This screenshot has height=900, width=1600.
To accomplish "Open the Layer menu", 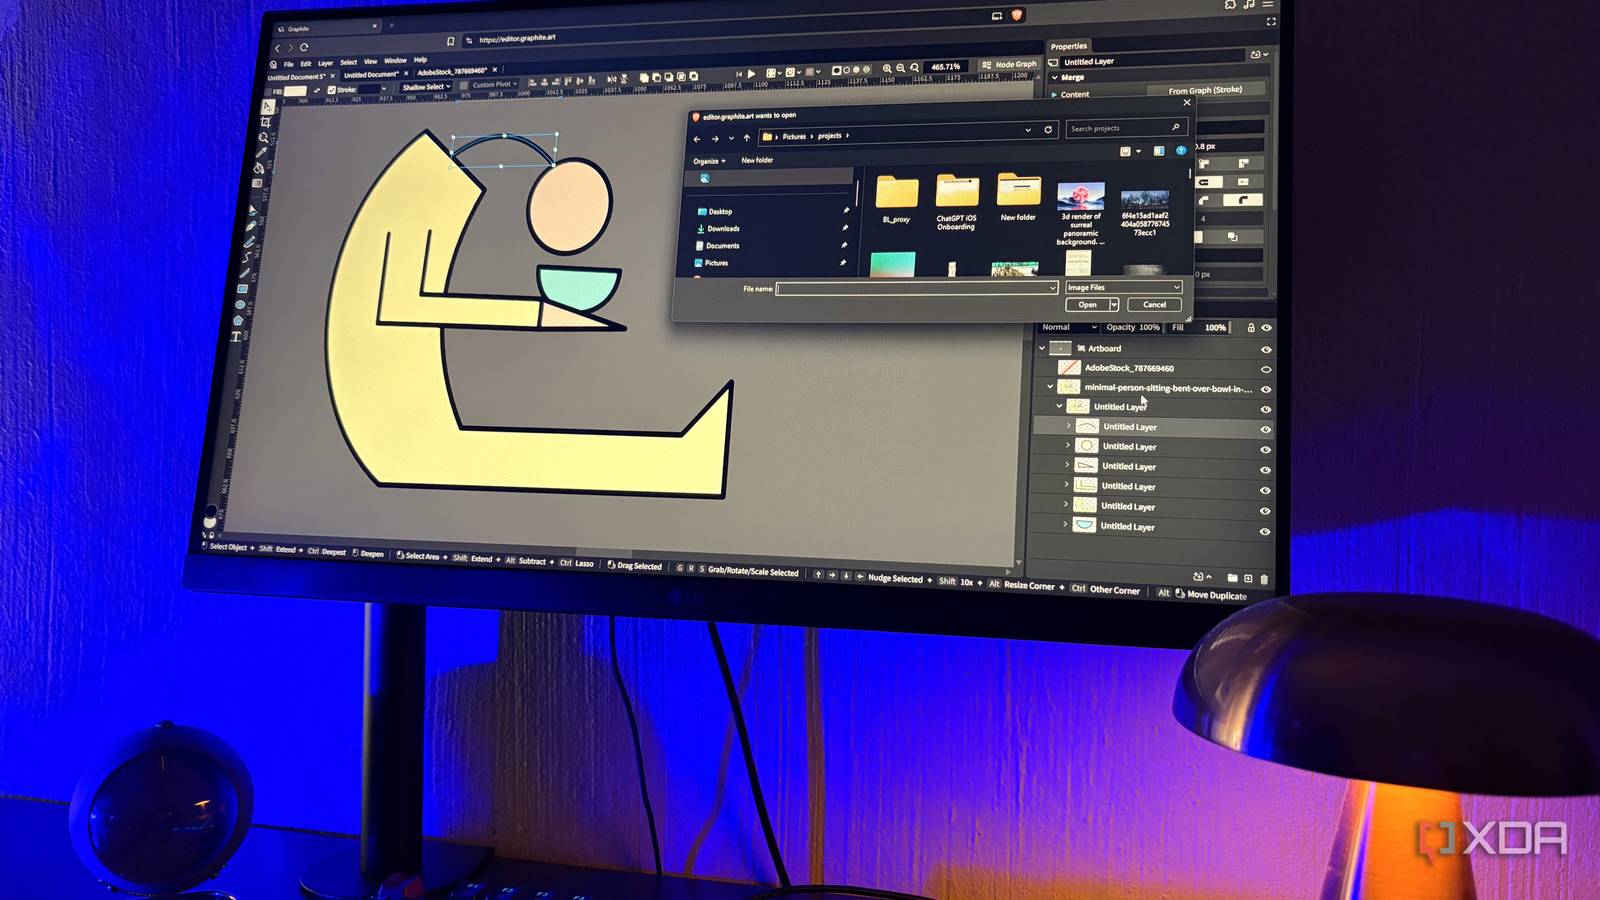I will point(325,64).
